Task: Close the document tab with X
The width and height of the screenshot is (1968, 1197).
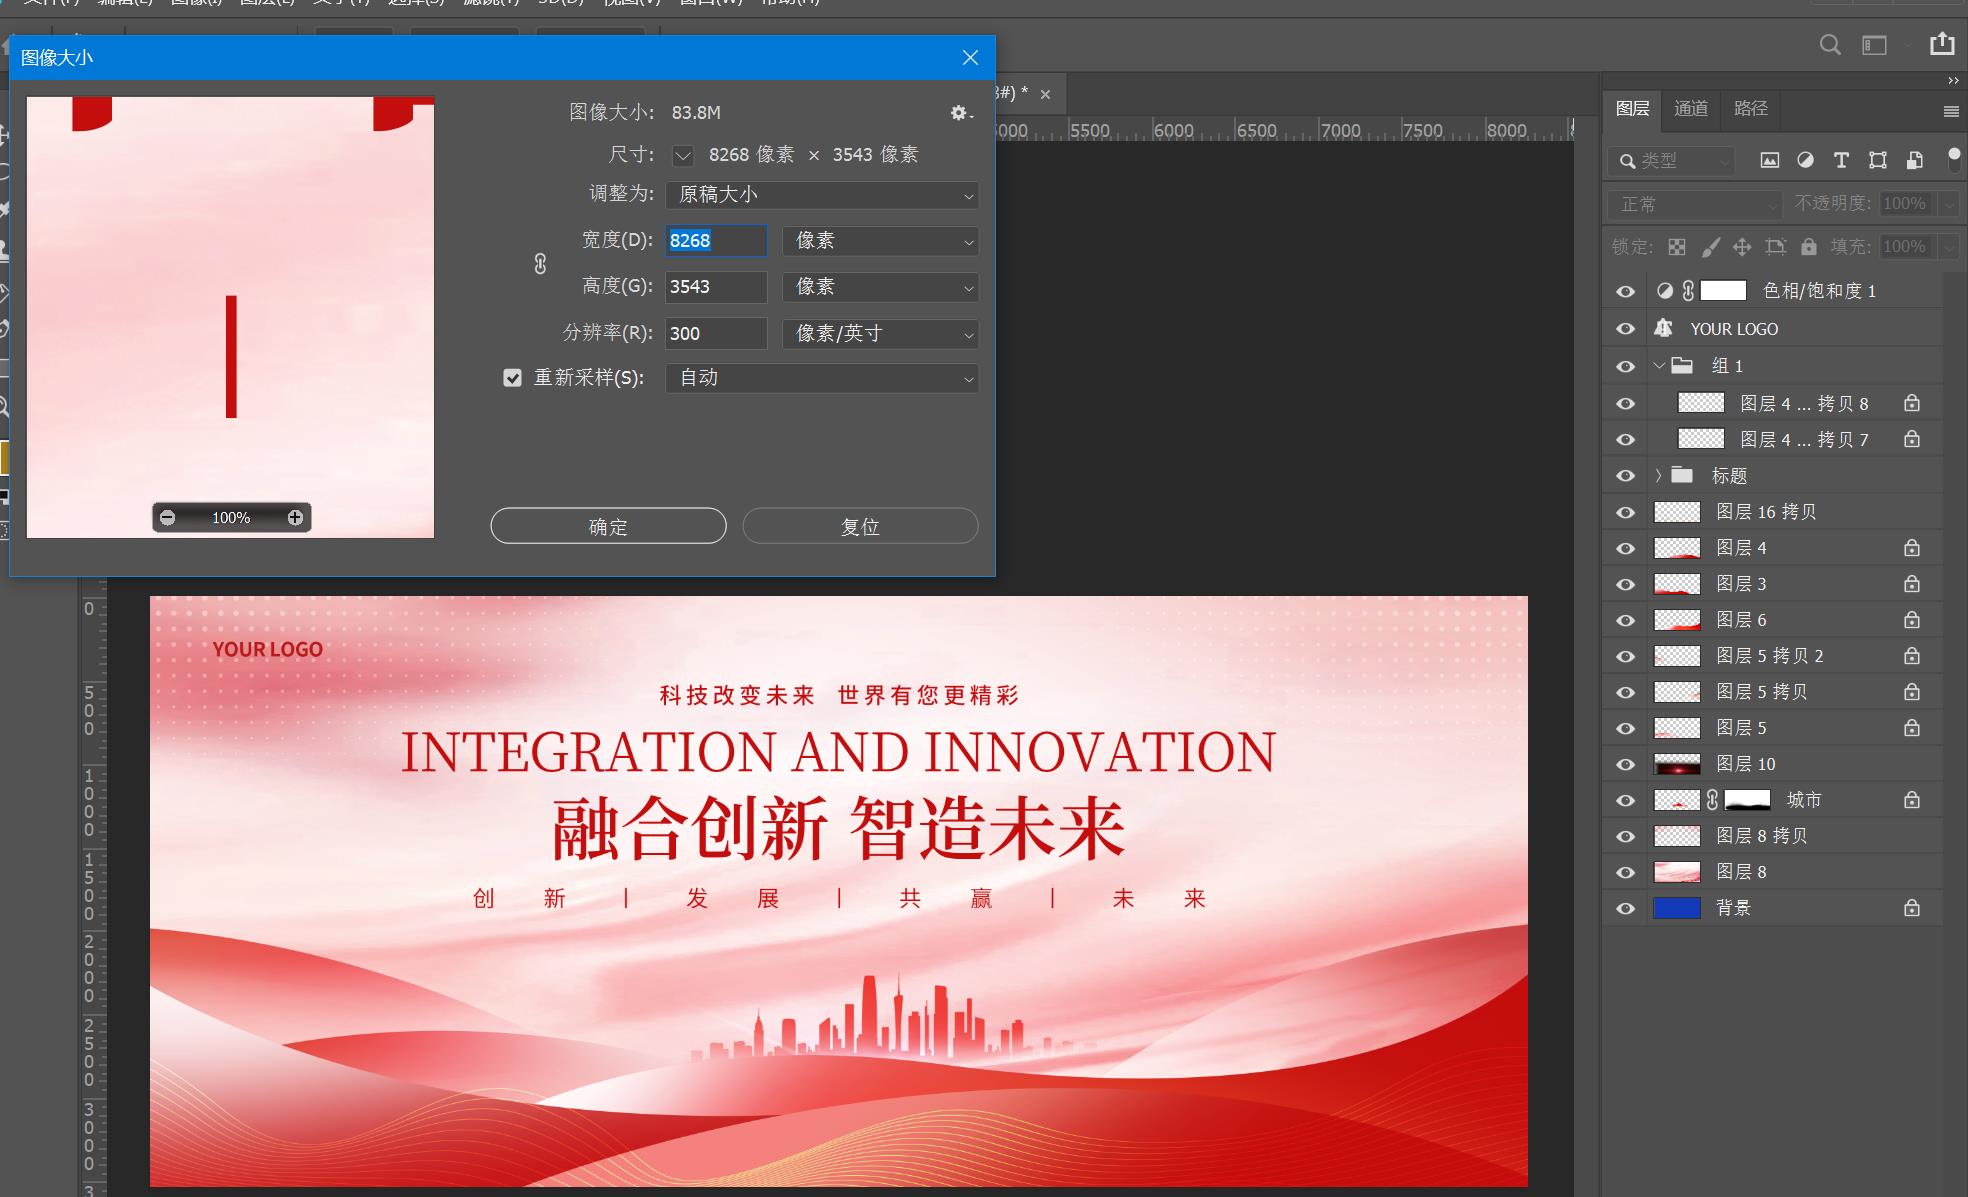Action: coord(1045,94)
